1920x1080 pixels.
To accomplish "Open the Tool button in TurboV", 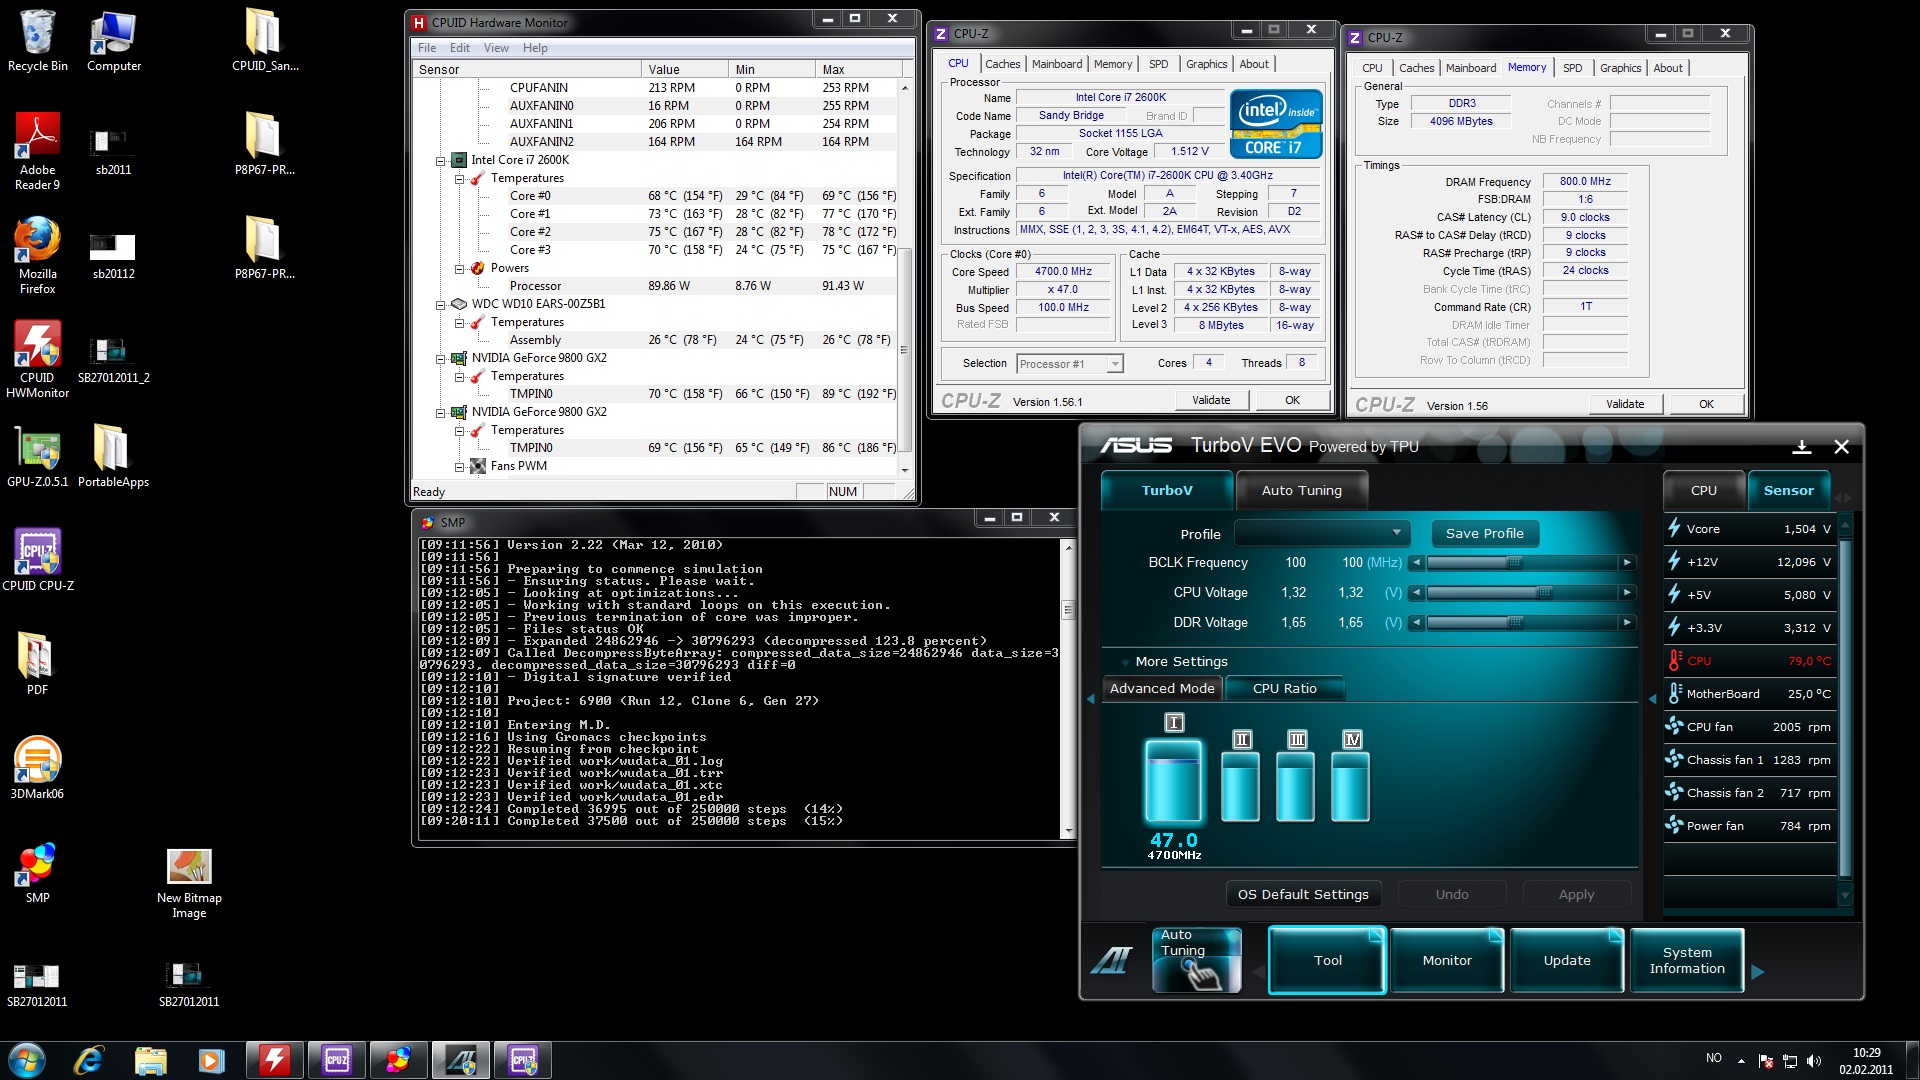I will point(1327,960).
